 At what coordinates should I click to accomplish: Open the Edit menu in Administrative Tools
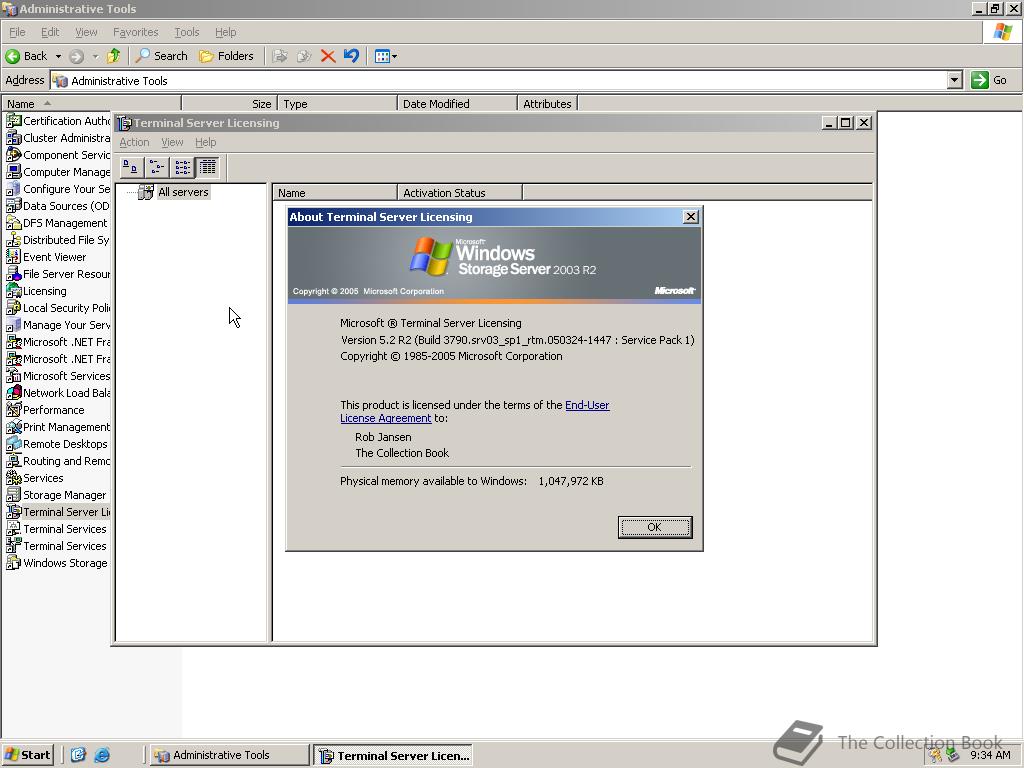click(50, 32)
